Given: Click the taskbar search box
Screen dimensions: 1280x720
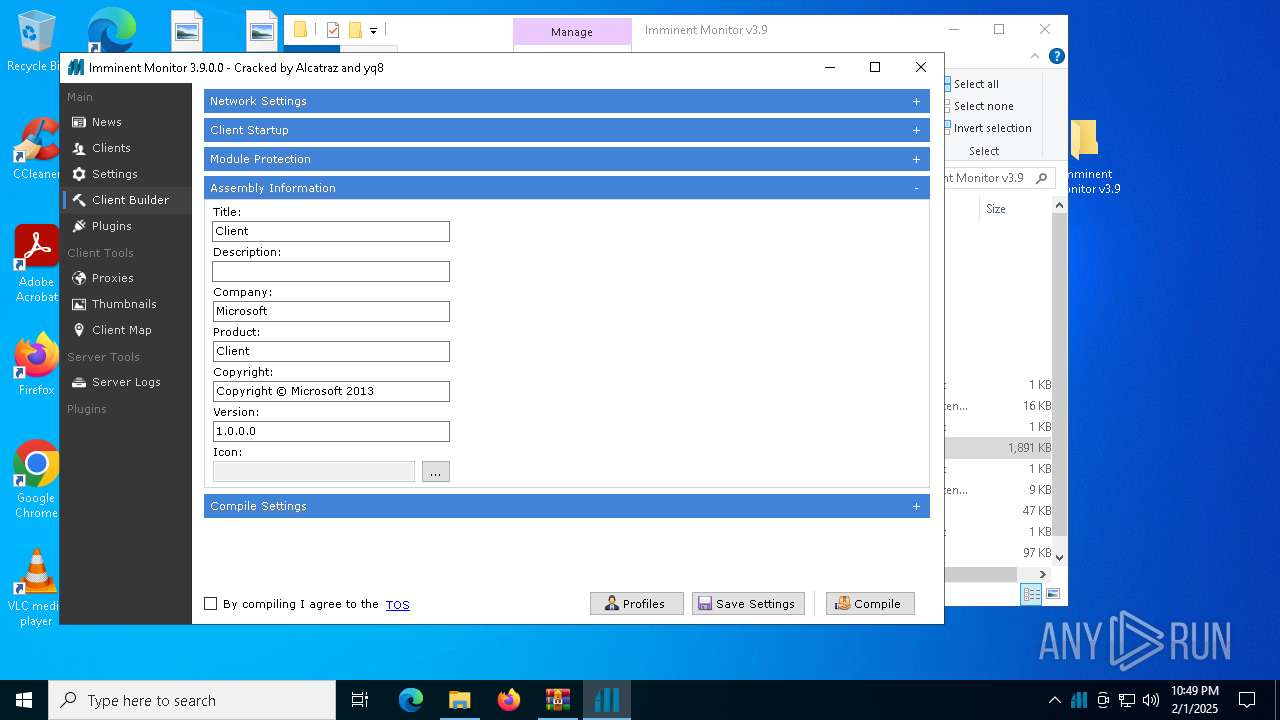Looking at the screenshot, I should pos(192,700).
